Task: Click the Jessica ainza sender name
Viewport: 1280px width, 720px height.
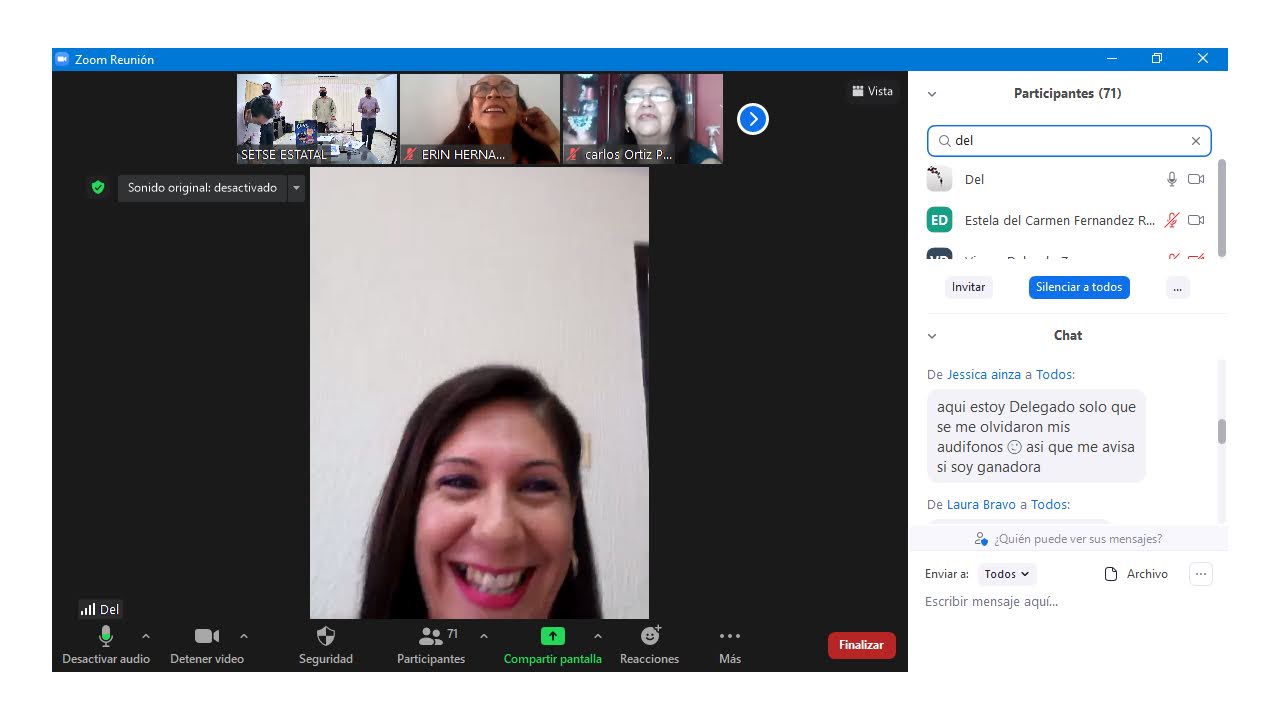Action: [x=984, y=375]
